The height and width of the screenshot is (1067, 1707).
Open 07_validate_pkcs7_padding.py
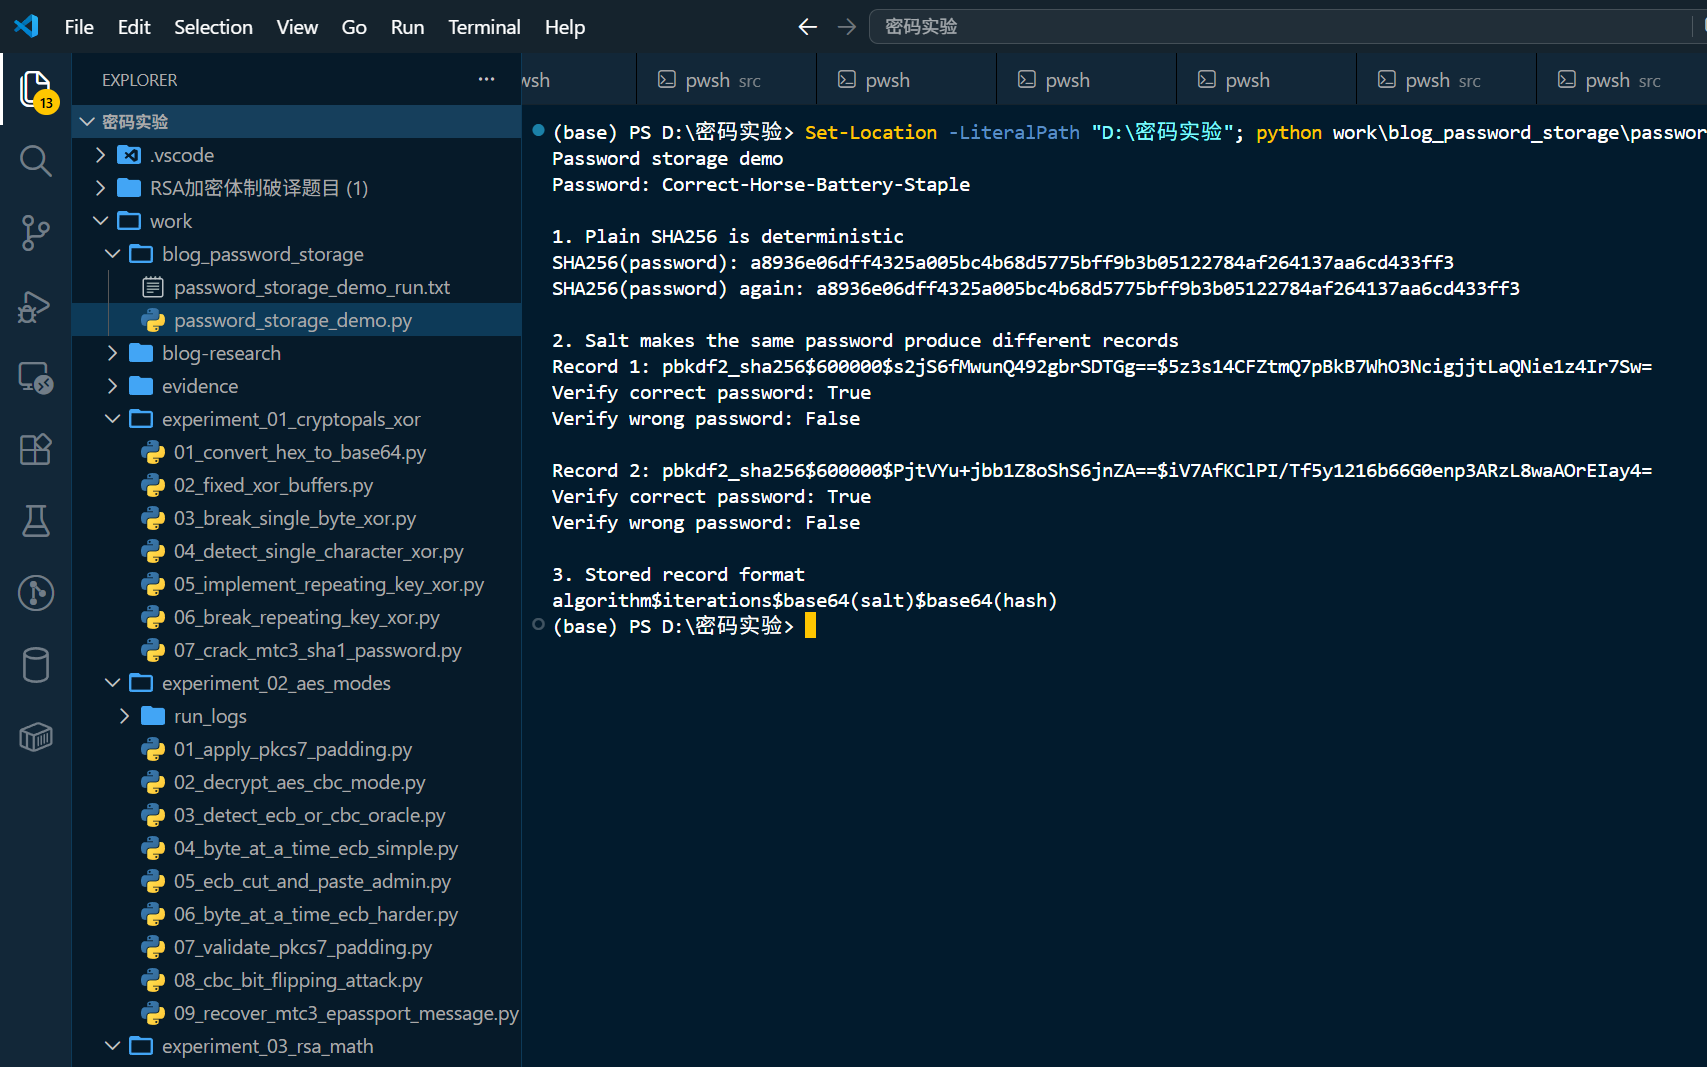297,947
